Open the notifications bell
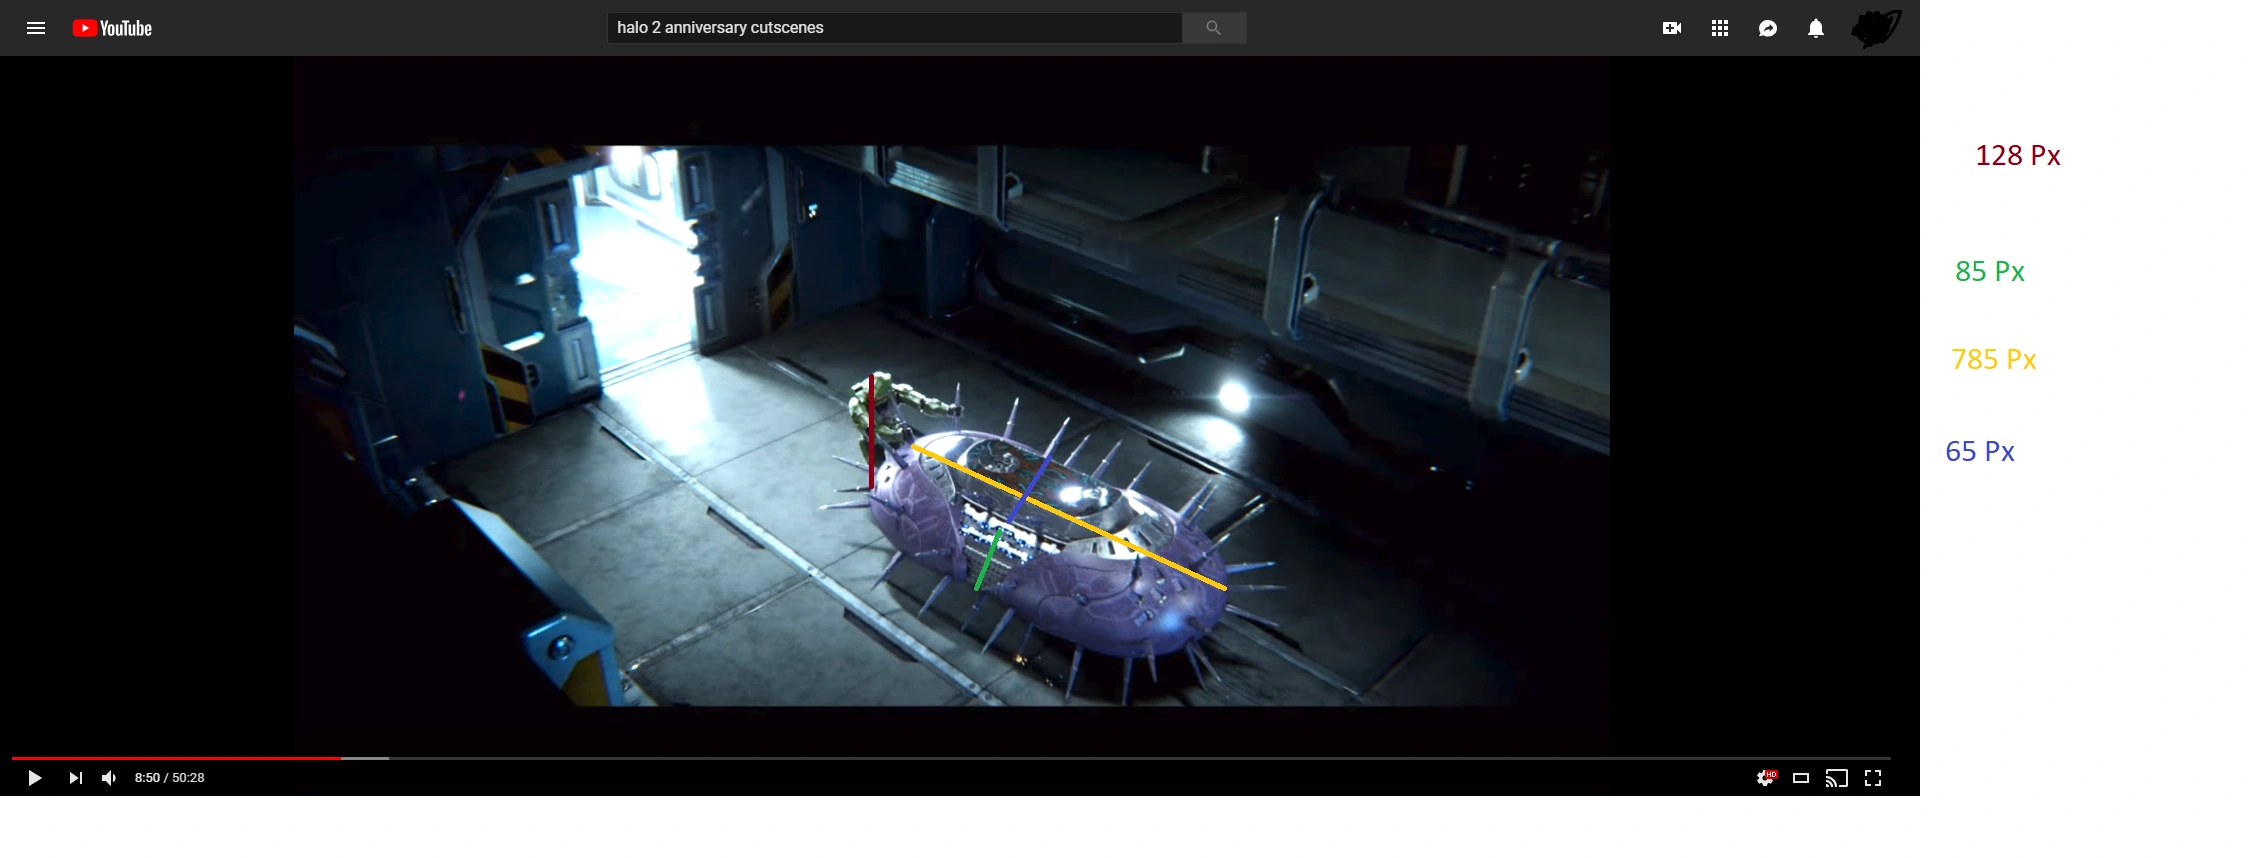The image size is (2252, 858). click(x=1816, y=28)
